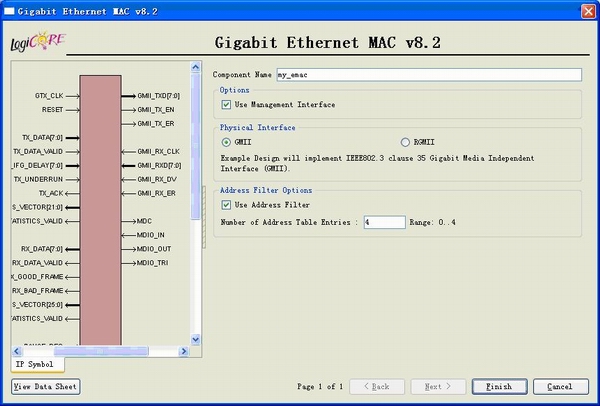
Task: Click the Number of Address Table Entries field
Action: pos(384,222)
